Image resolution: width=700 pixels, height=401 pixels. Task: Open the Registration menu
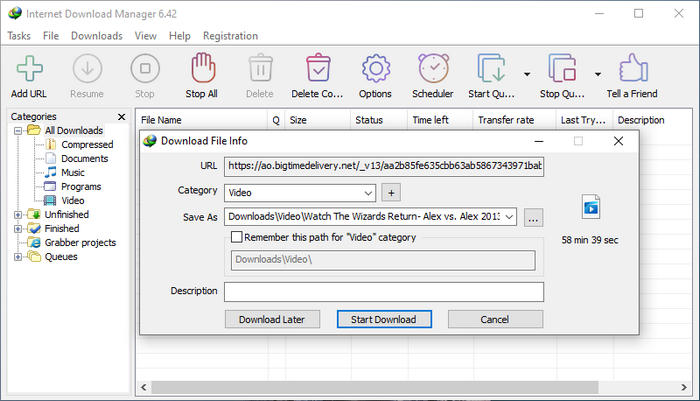point(230,36)
